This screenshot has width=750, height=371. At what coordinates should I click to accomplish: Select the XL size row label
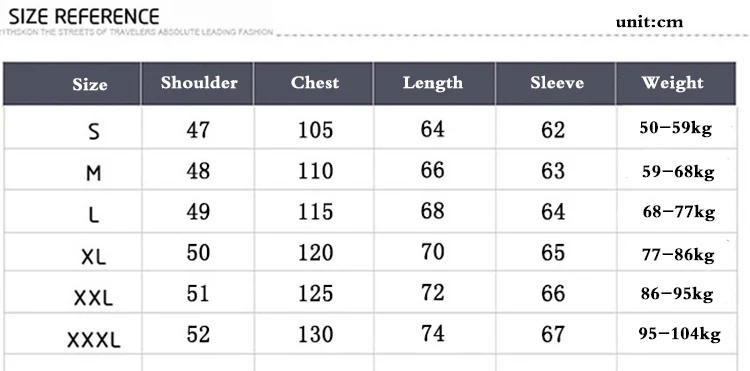(x=93, y=258)
